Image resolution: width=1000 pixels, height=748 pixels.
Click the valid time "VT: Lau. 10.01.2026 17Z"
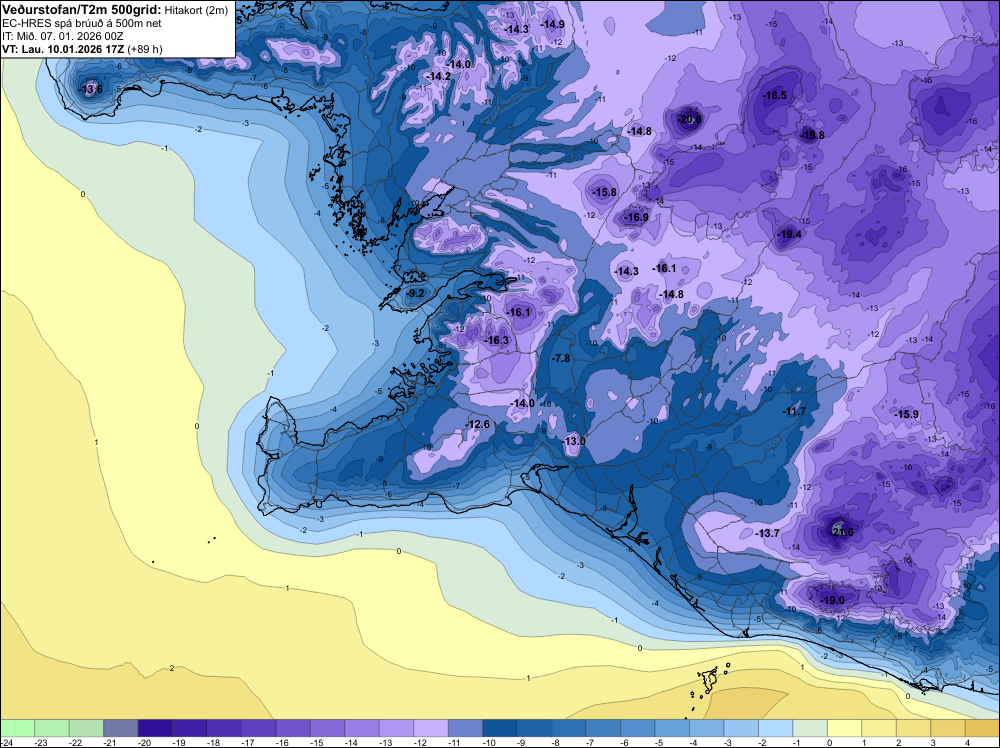pyautogui.click(x=62, y=48)
